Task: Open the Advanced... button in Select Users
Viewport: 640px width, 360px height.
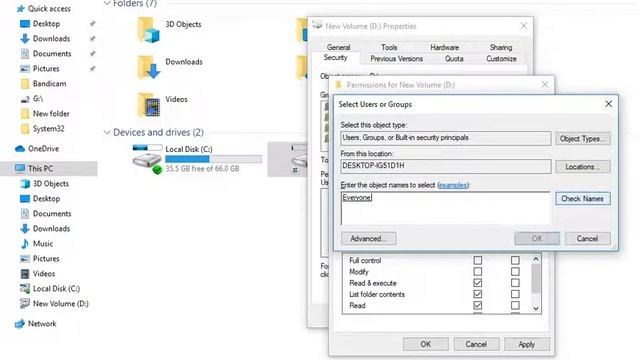Action: (x=368, y=239)
